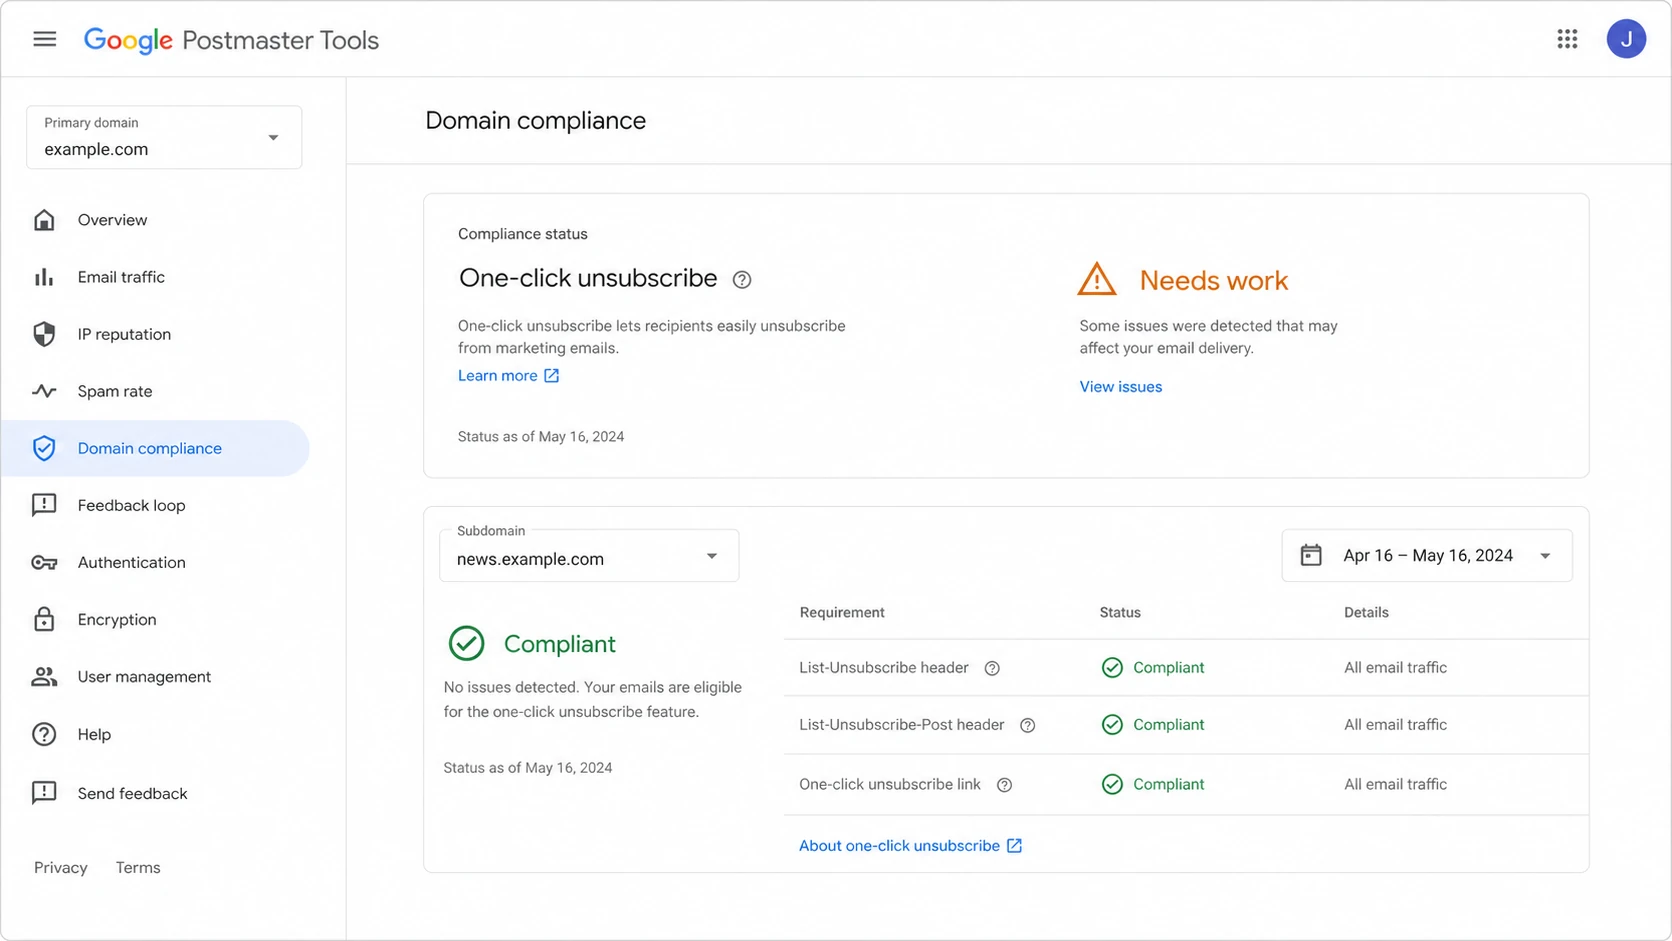Click the Encryption lock icon
This screenshot has width=1672, height=941.
click(44, 619)
